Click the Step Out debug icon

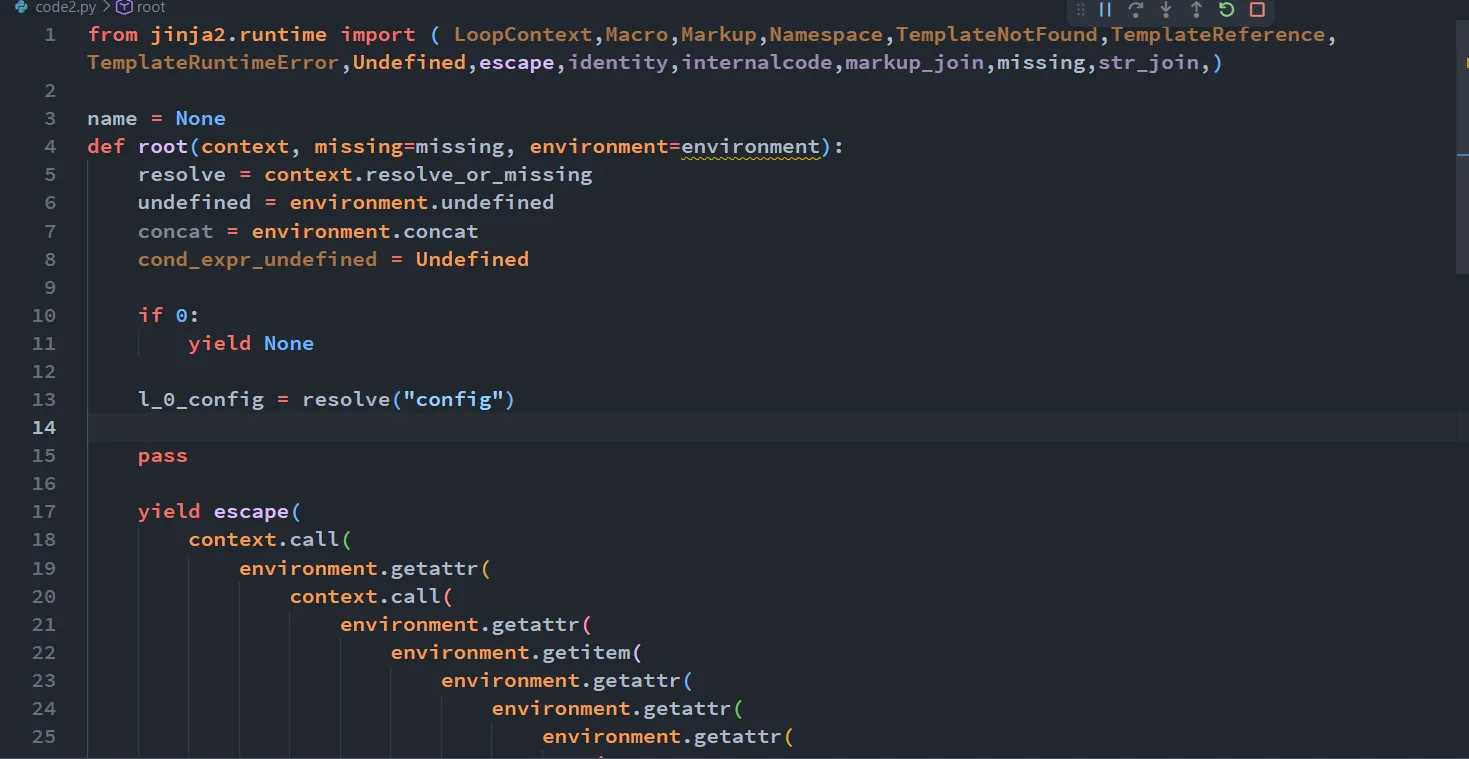click(1196, 10)
